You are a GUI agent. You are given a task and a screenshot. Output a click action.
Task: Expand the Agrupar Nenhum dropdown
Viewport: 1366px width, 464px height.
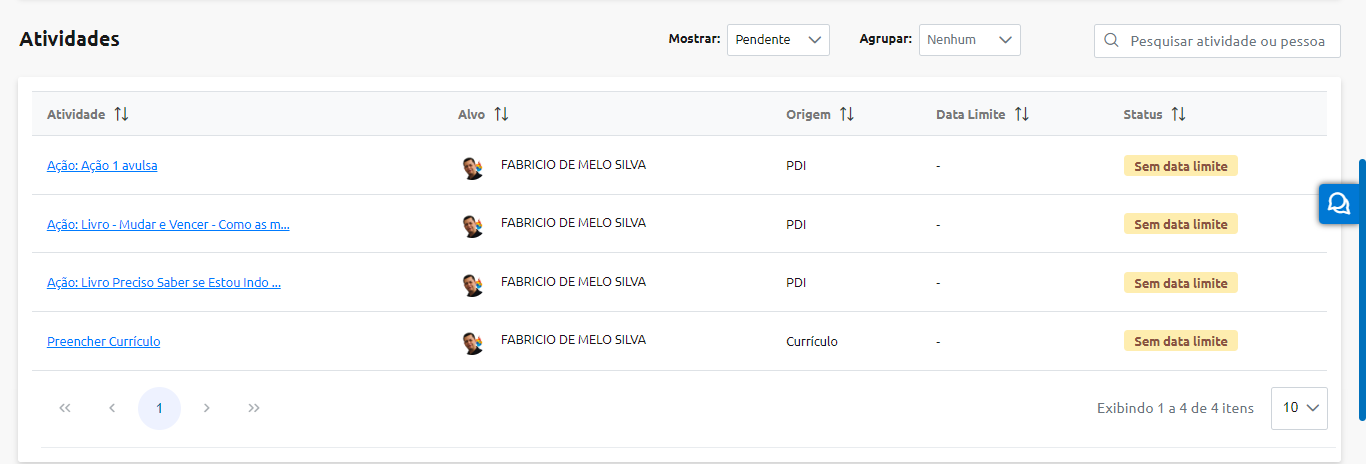click(969, 40)
